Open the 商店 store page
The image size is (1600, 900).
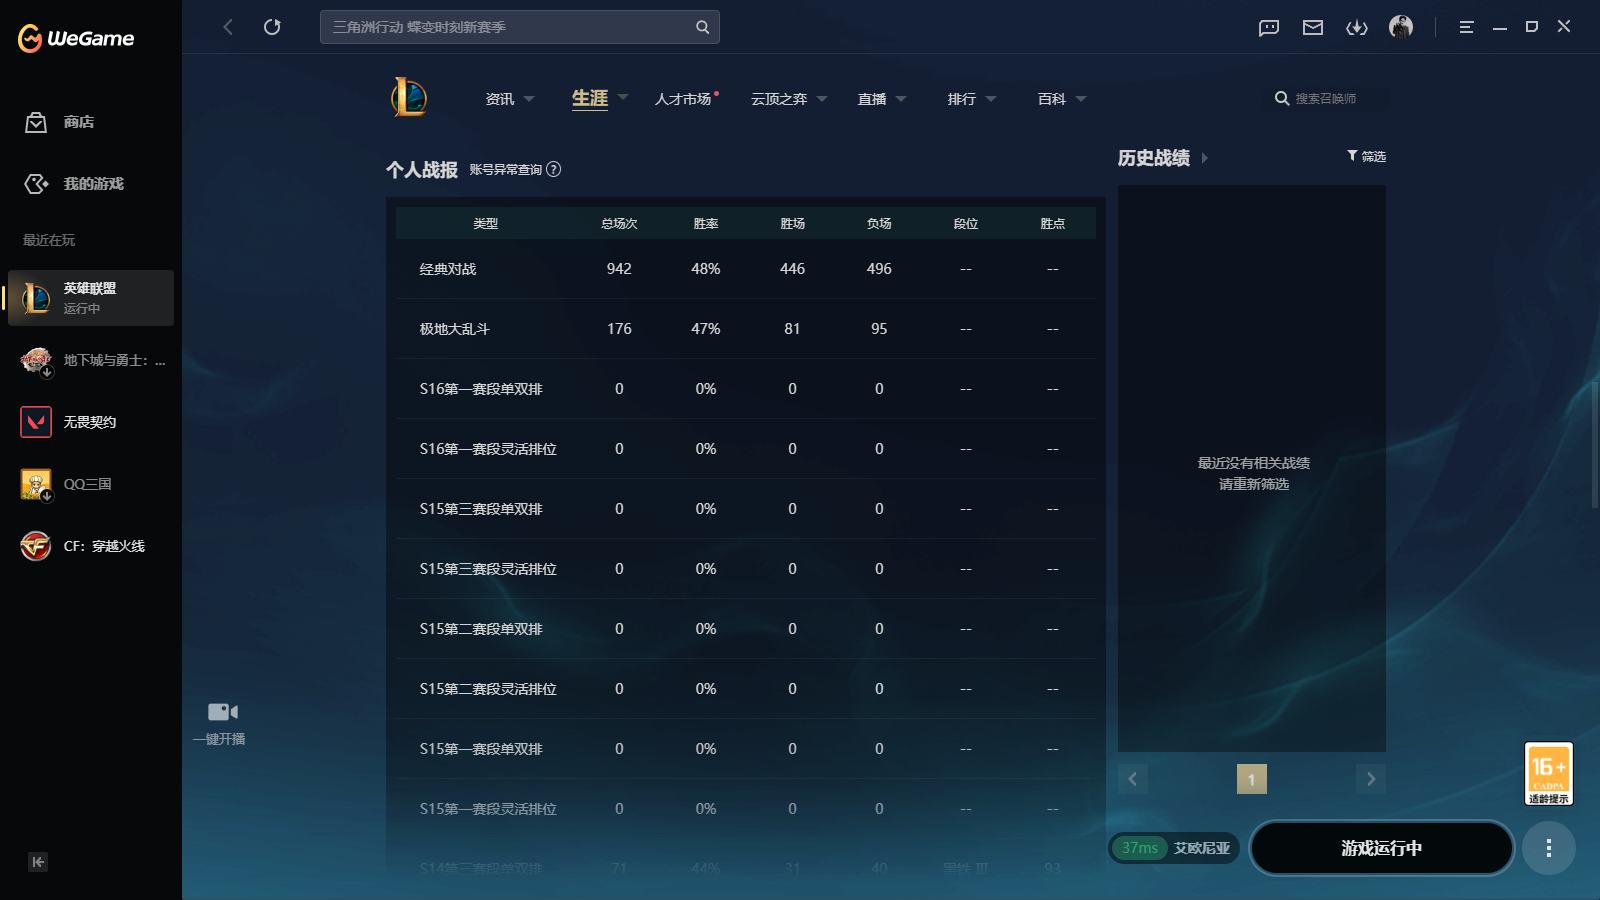point(60,122)
